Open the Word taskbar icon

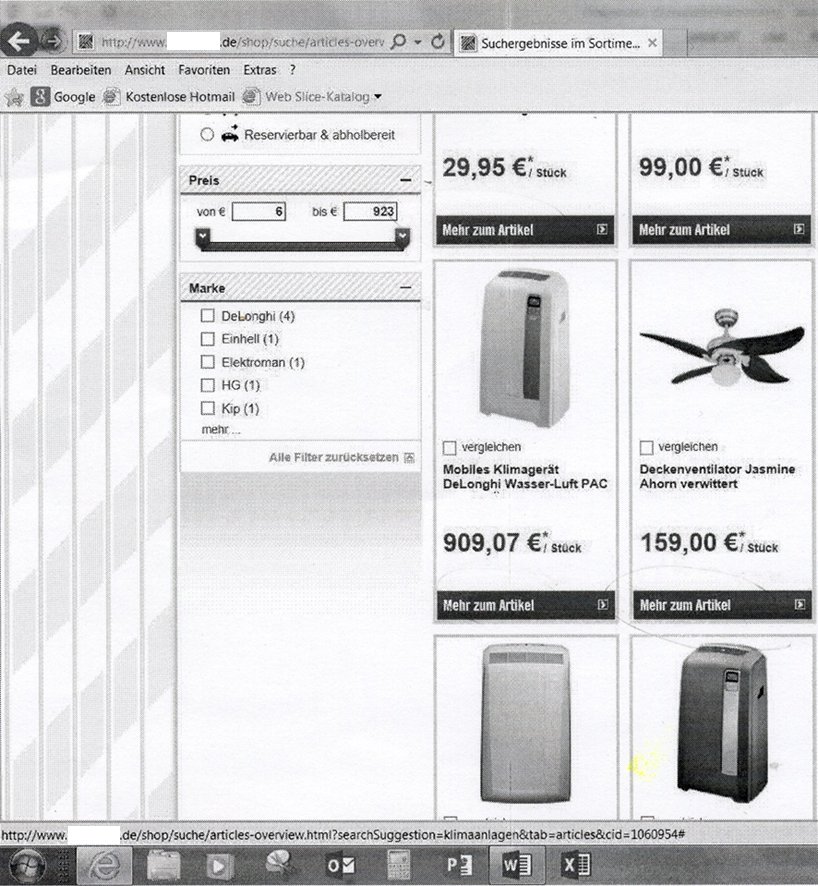pyautogui.click(x=517, y=865)
